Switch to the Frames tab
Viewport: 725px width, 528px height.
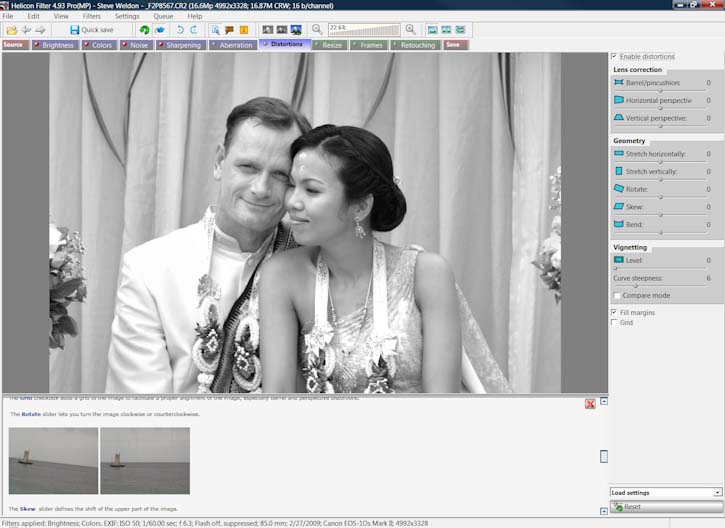(x=369, y=45)
